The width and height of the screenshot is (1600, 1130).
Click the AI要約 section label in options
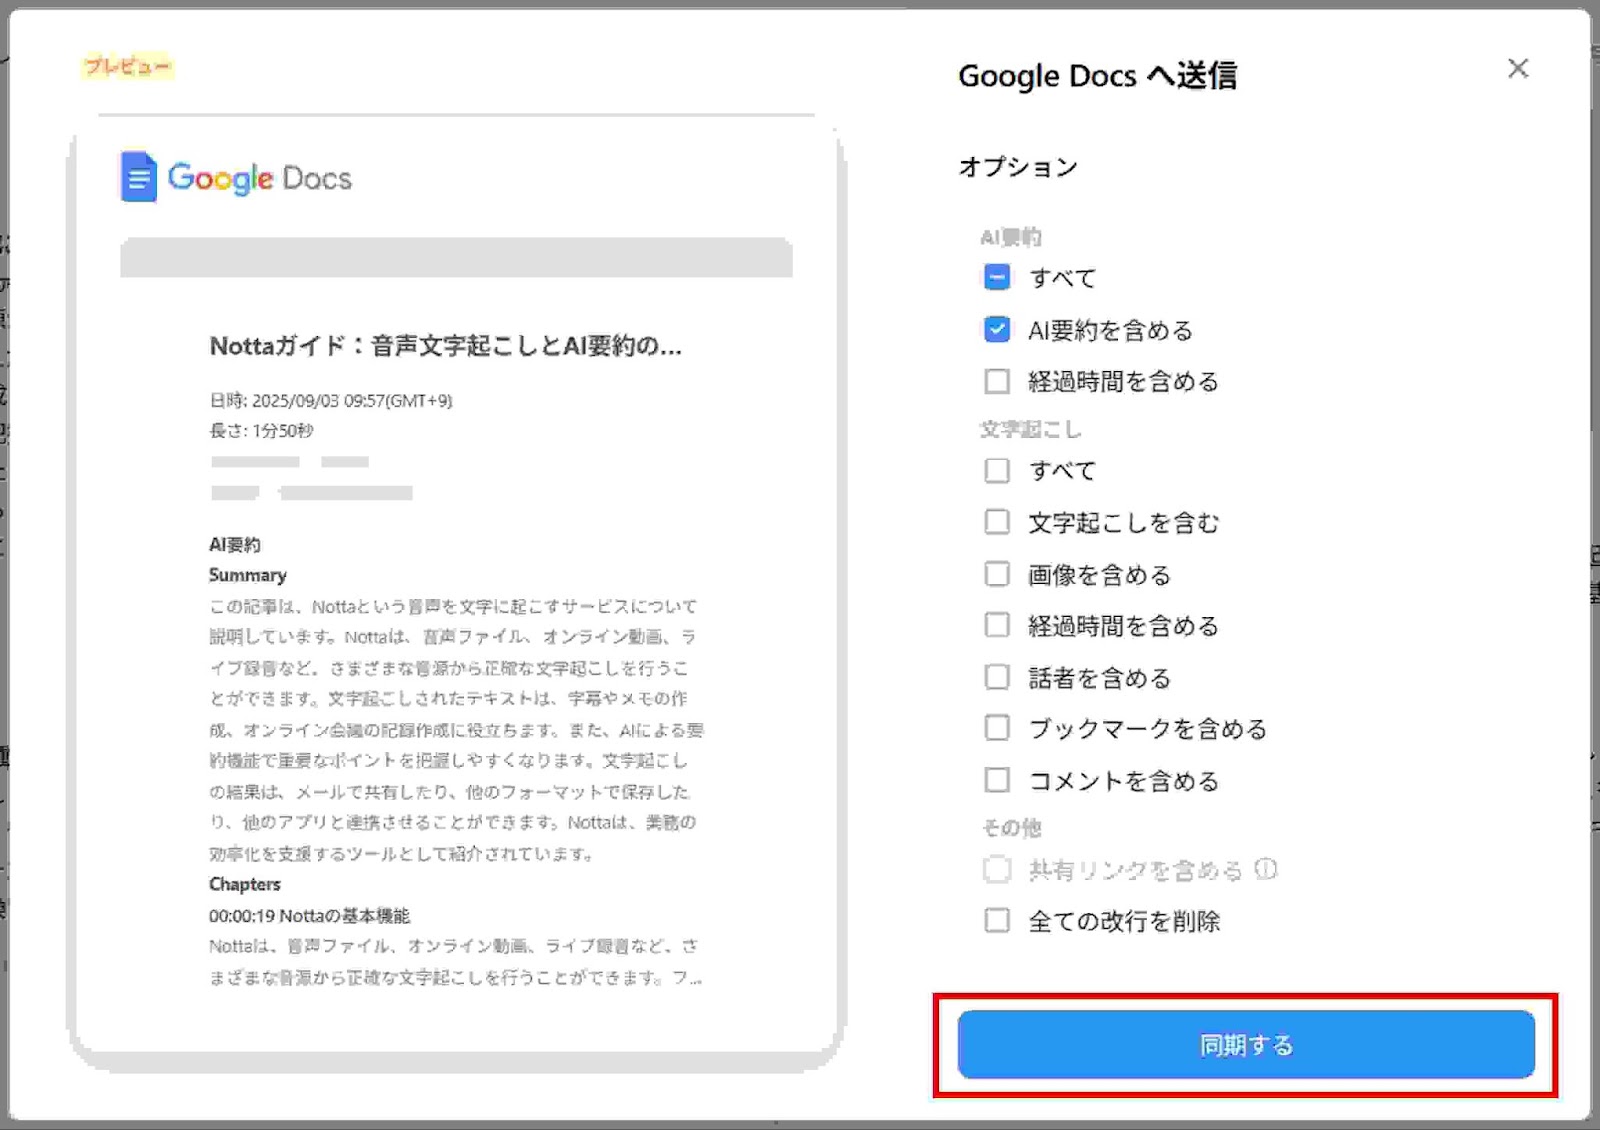pos(1011,237)
